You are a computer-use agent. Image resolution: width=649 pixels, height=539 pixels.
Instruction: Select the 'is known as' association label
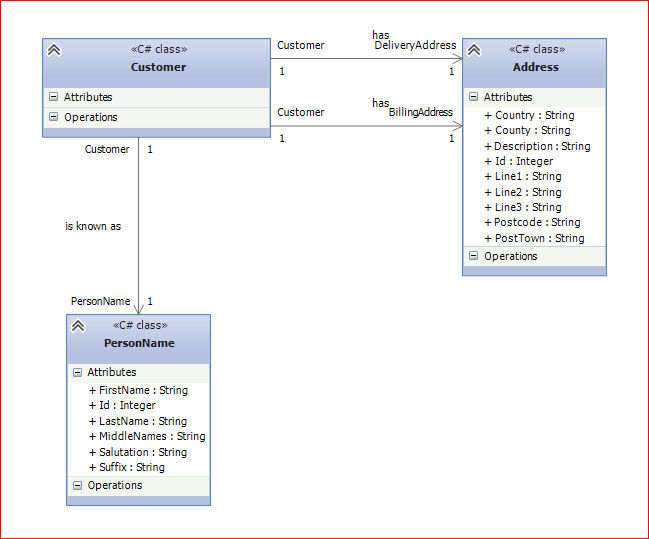pyautogui.click(x=93, y=226)
